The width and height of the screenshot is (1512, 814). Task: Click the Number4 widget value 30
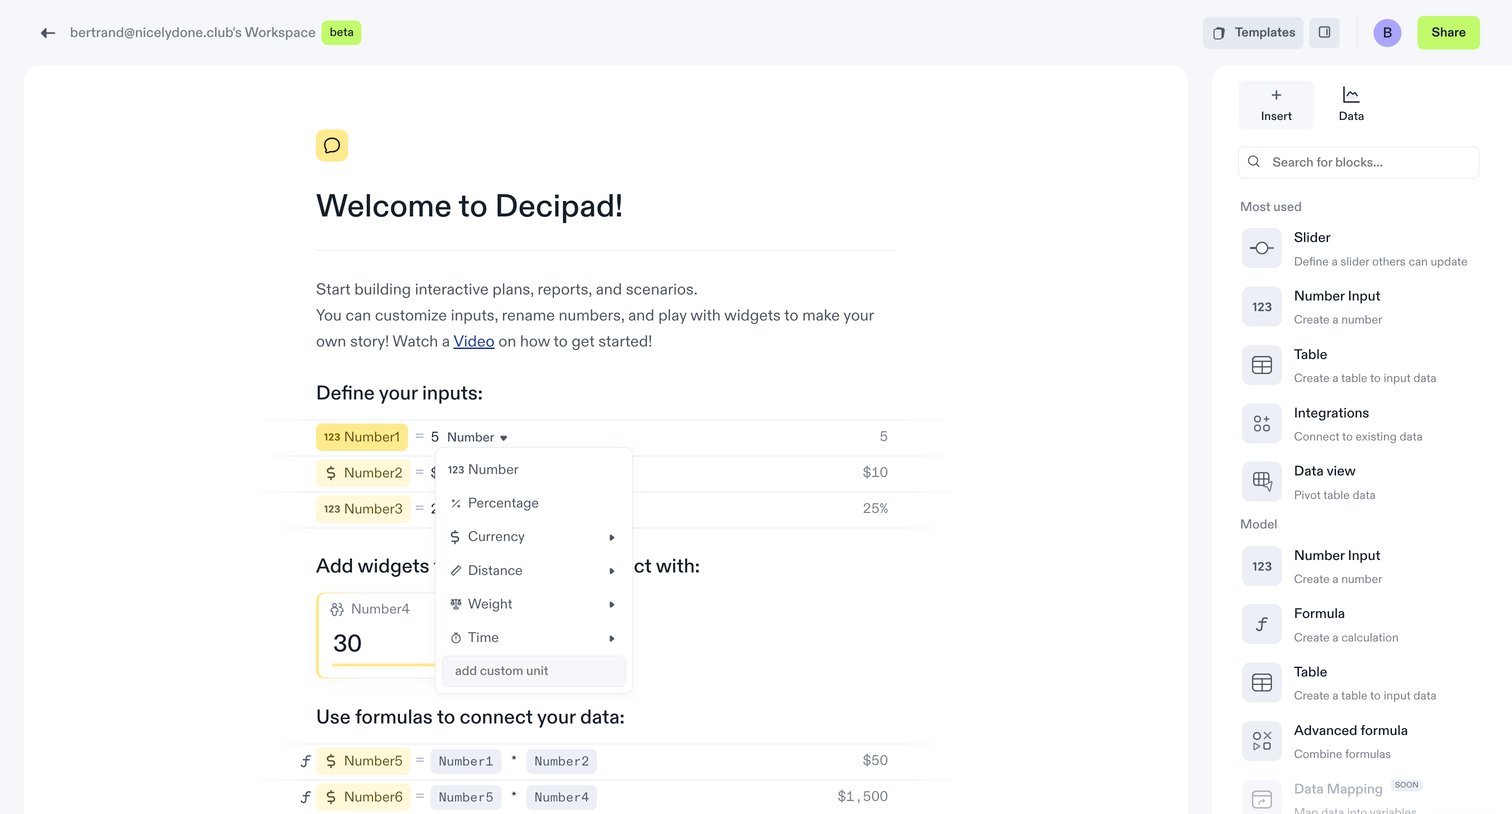[x=348, y=643]
